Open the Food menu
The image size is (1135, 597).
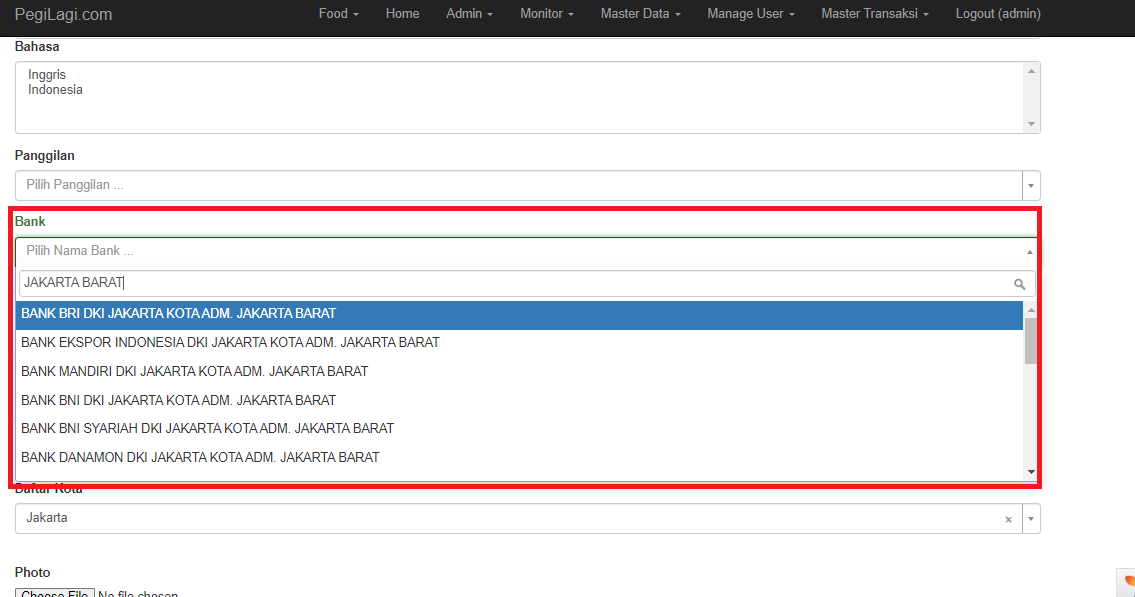click(x=338, y=14)
